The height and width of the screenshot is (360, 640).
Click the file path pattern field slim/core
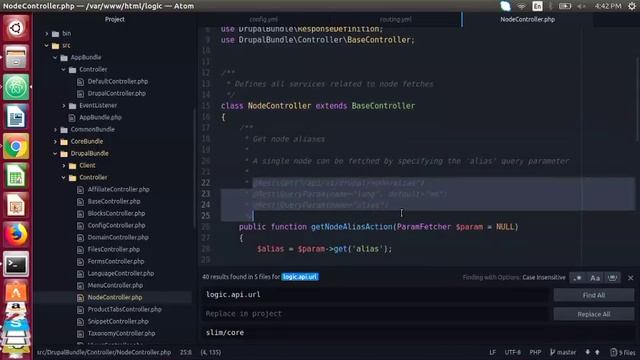[x=418, y=333]
